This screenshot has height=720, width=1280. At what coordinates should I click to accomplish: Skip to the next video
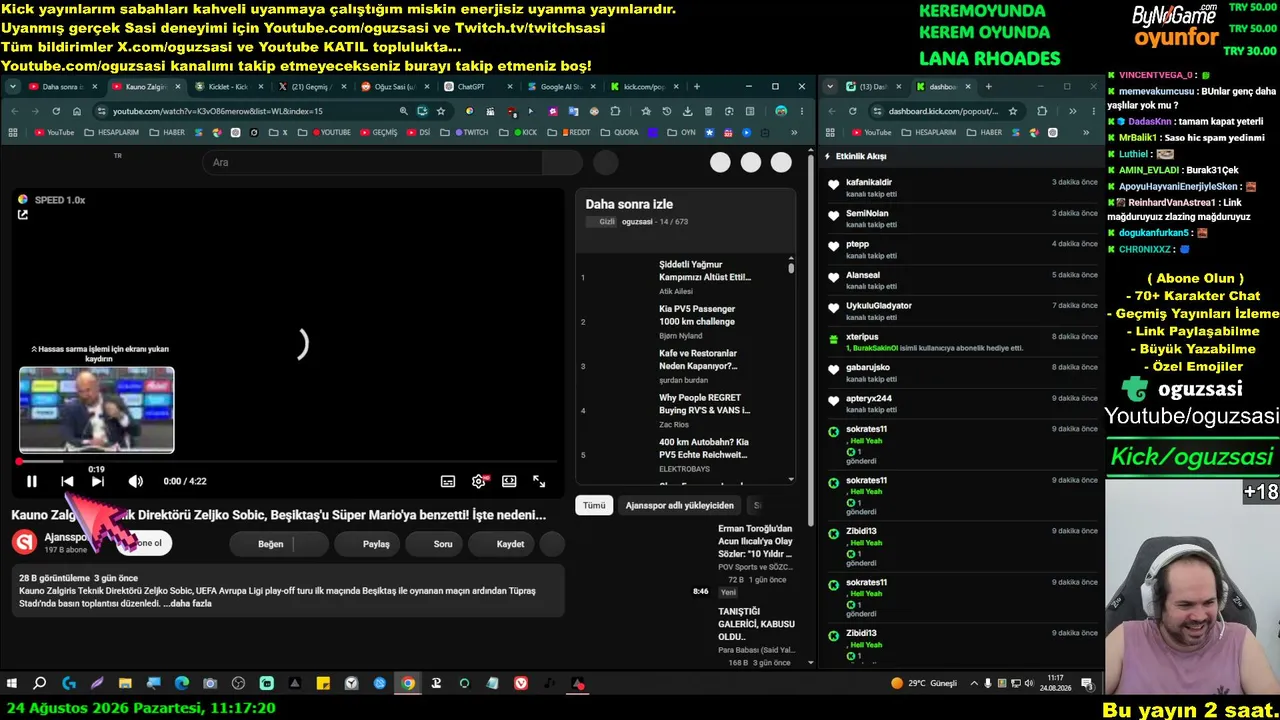click(x=98, y=481)
